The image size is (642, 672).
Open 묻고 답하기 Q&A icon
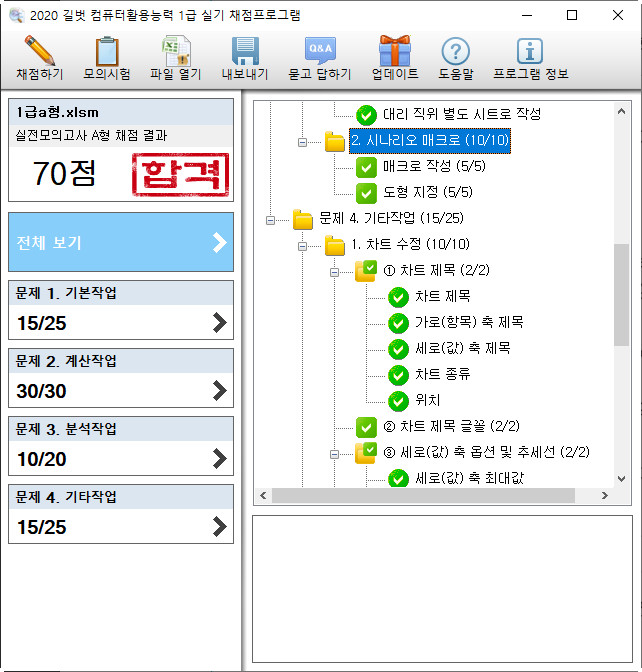click(x=319, y=51)
